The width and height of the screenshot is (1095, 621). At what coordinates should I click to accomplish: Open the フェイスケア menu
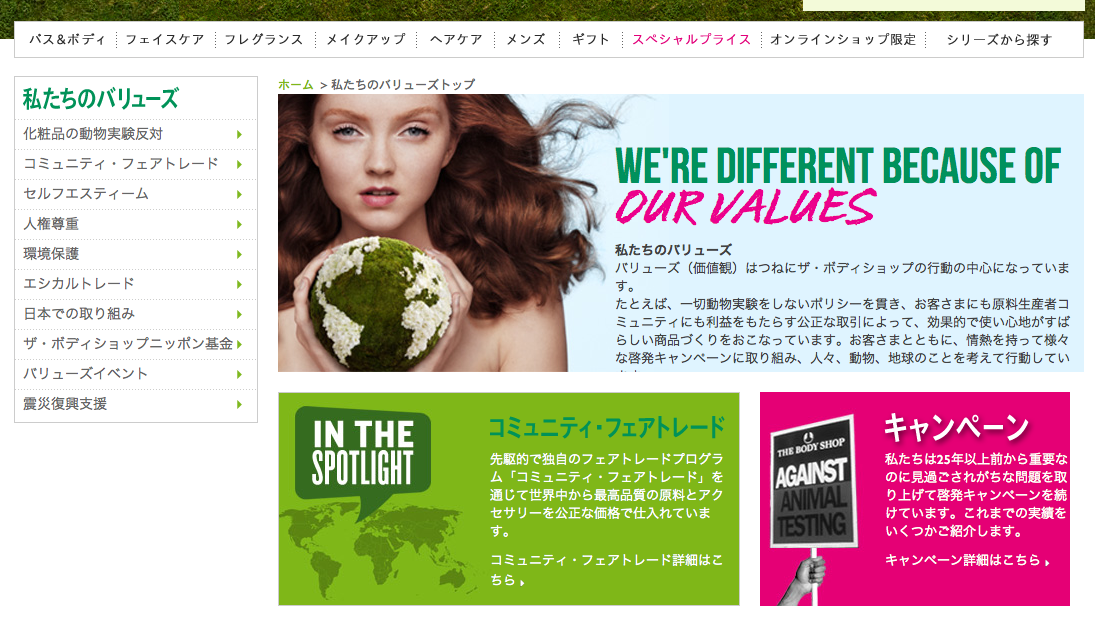165,40
